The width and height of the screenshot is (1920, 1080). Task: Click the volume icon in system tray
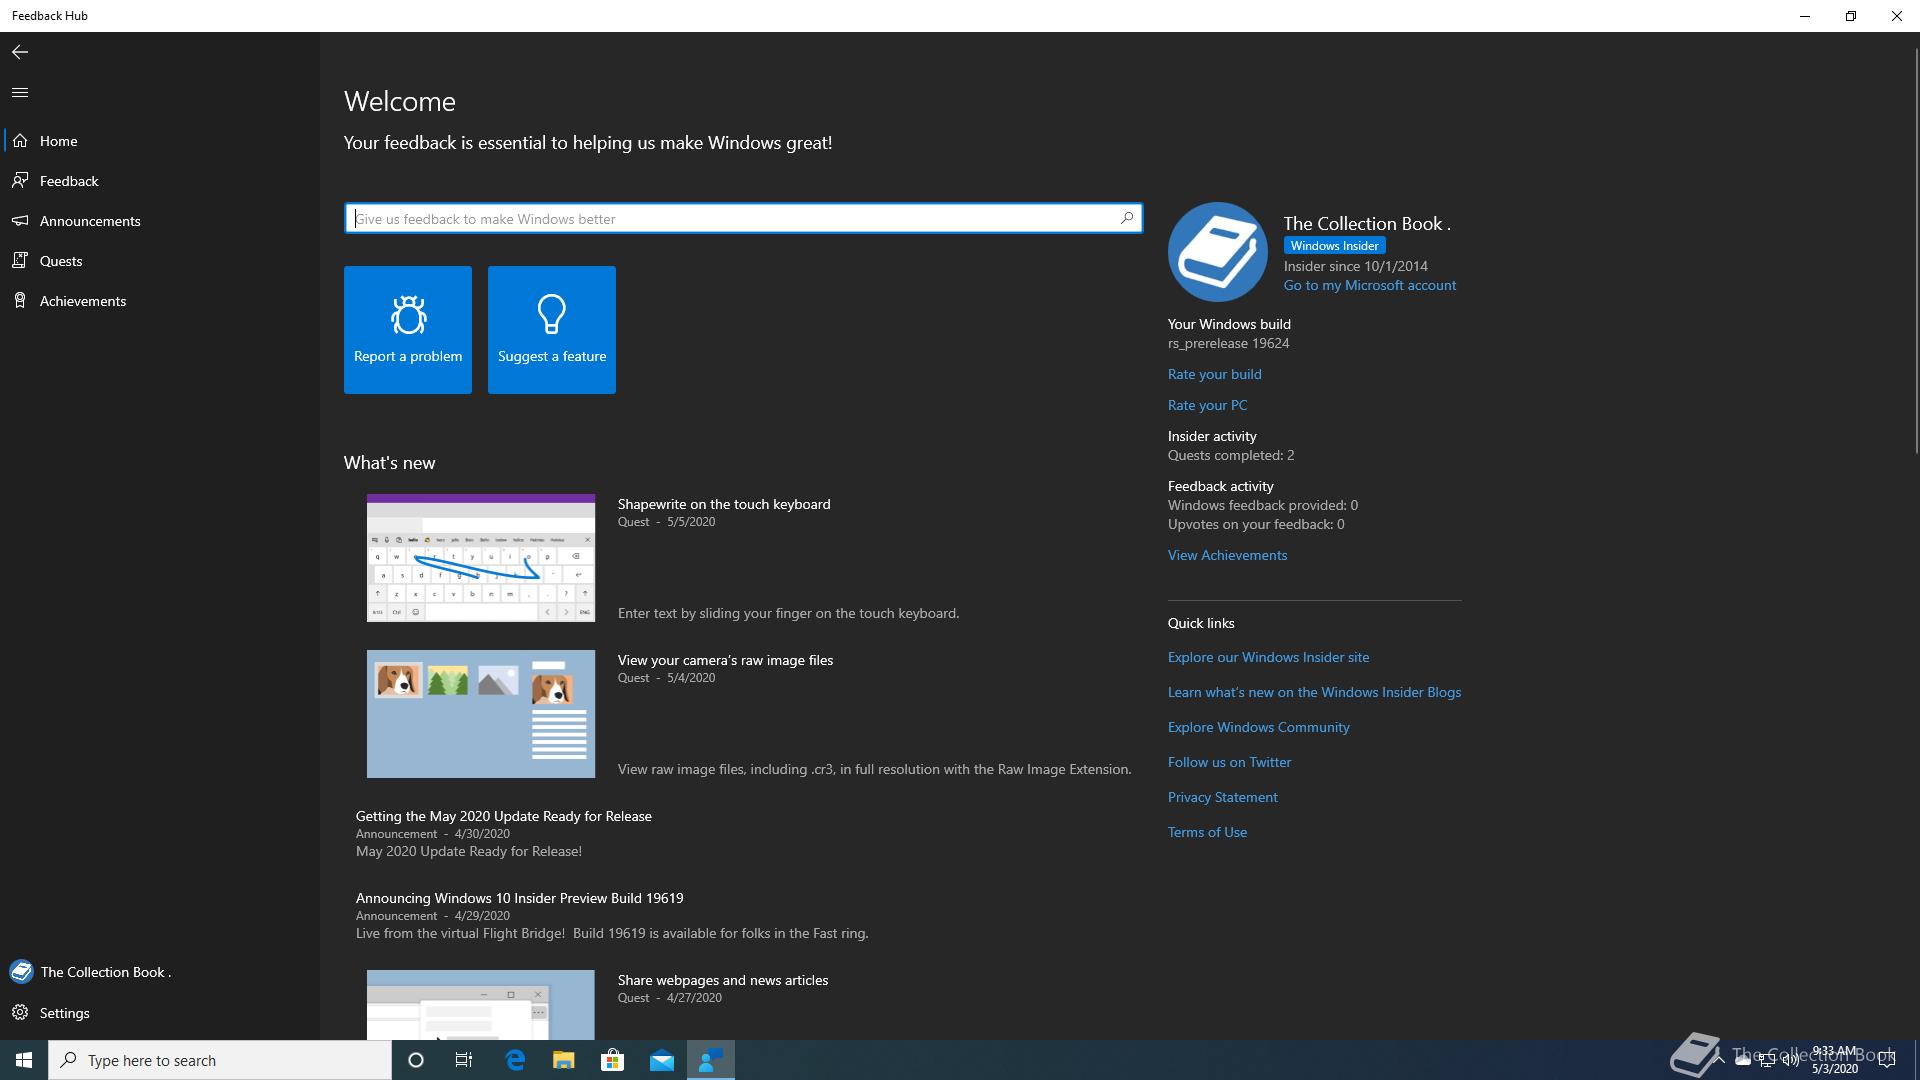[x=1791, y=1060]
